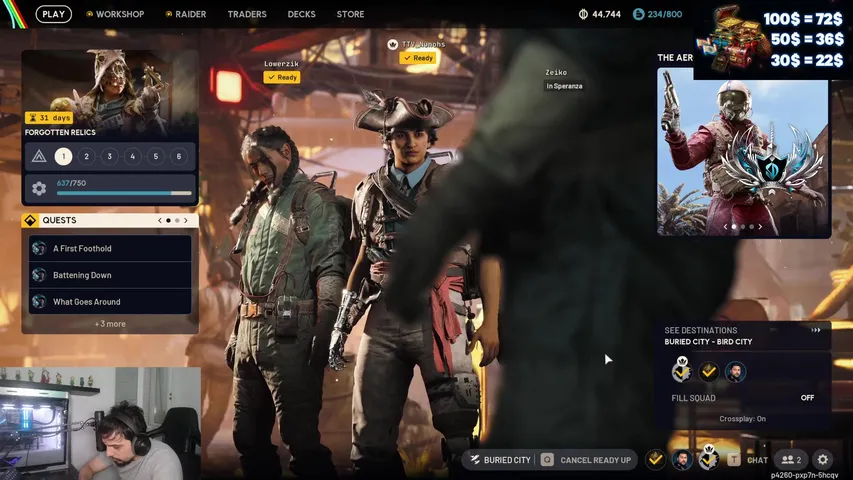Image resolution: width=853 pixels, height=480 pixels.
Task: Click the triangle icon before stage 1
Action: click(39, 157)
